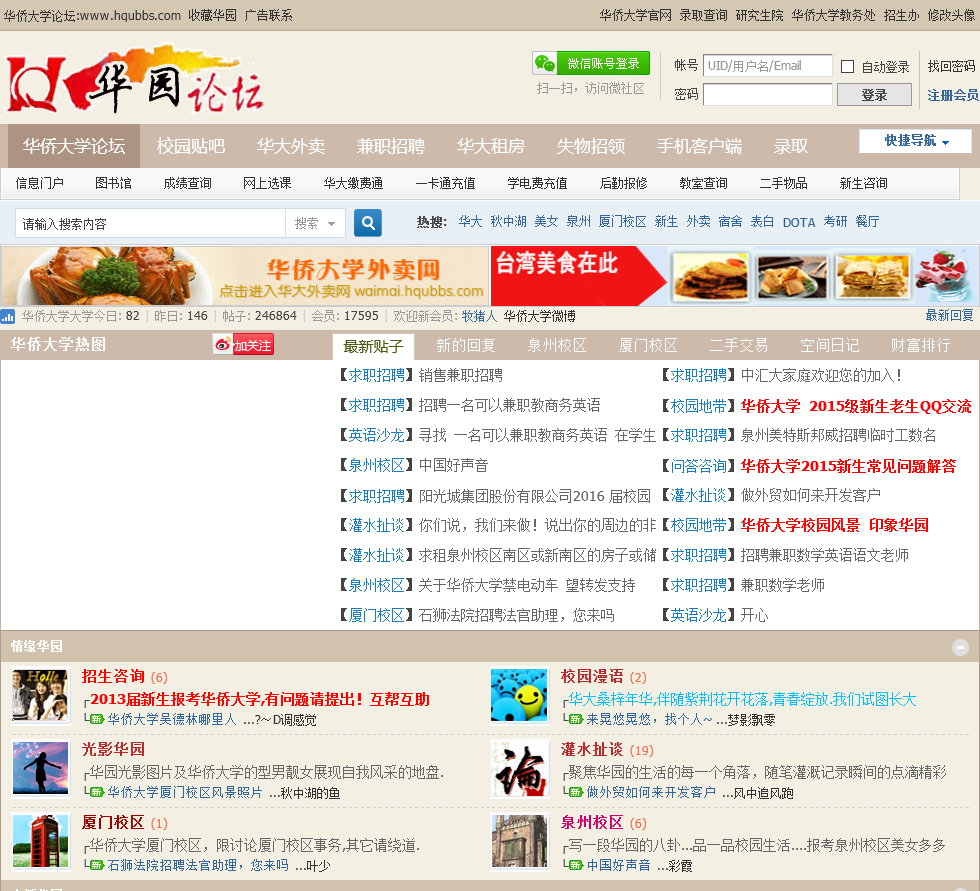Screen dimensions: 980x891
Task: Focus the 请输入搜索内容 search box
Action: (150, 223)
